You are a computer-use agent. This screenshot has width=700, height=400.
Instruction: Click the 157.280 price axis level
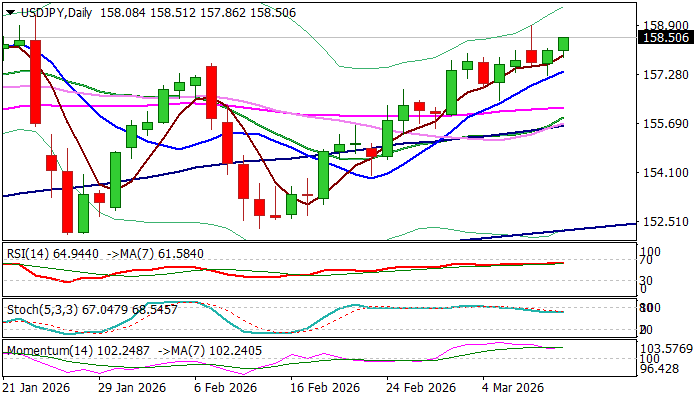point(665,75)
